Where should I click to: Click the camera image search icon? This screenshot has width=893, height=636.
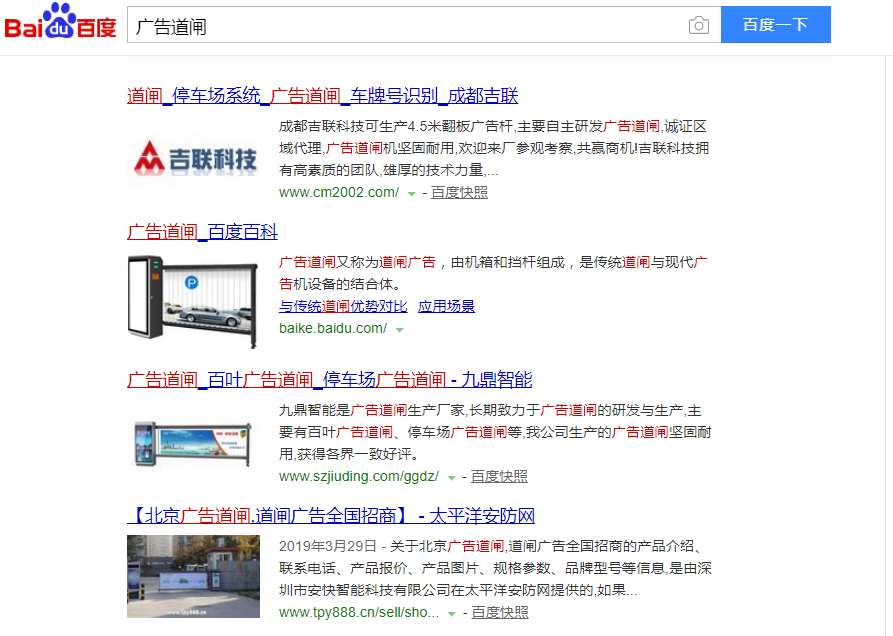point(698,25)
